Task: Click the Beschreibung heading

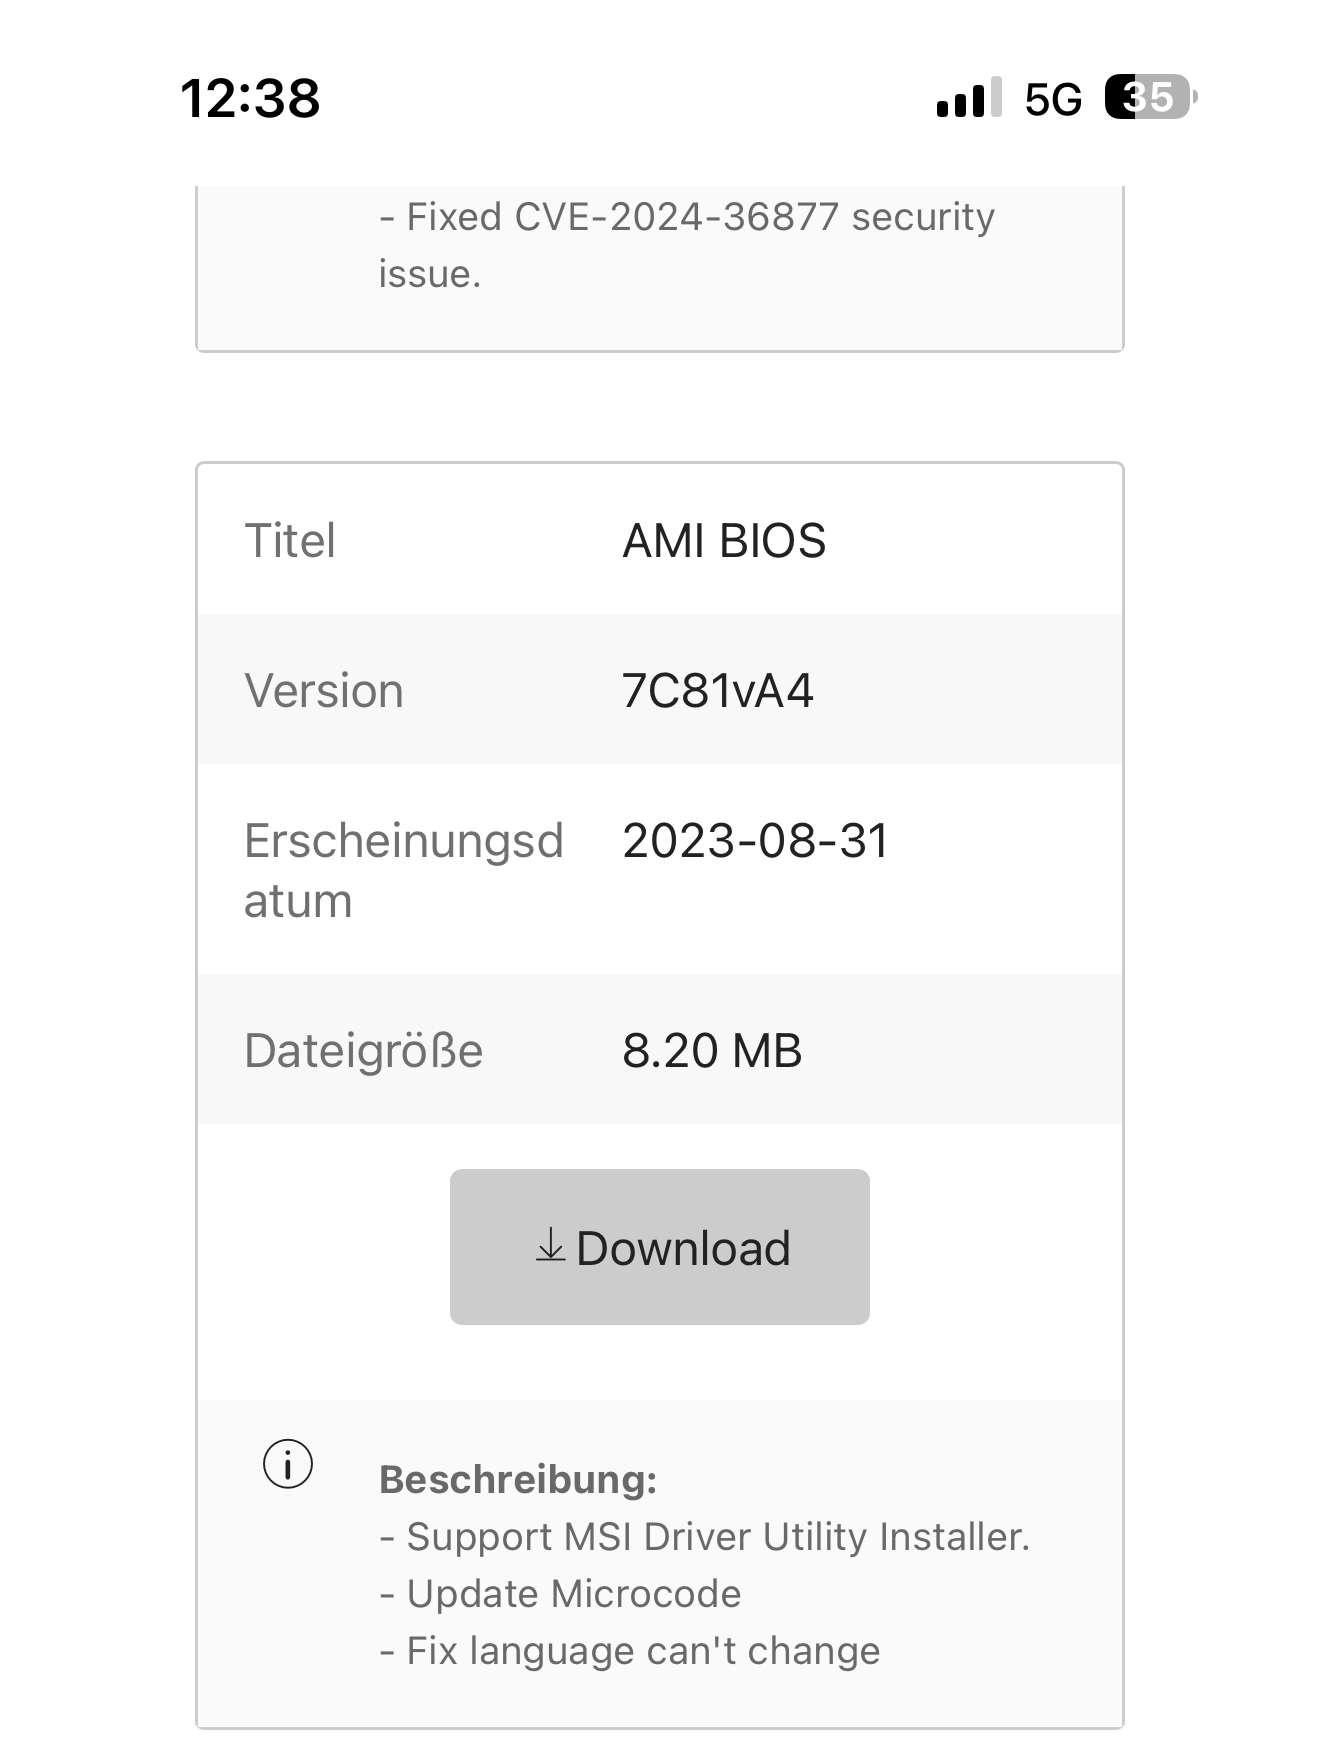Action: (518, 1479)
